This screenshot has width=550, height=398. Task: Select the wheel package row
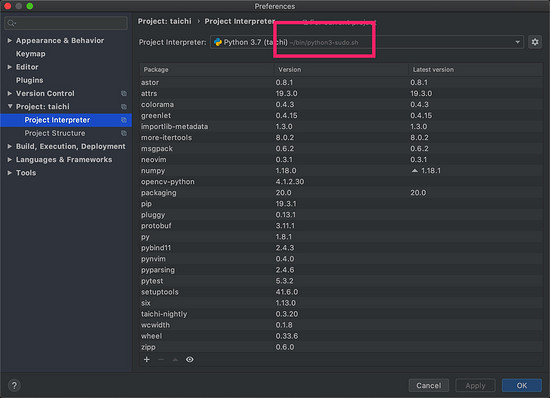click(x=341, y=336)
